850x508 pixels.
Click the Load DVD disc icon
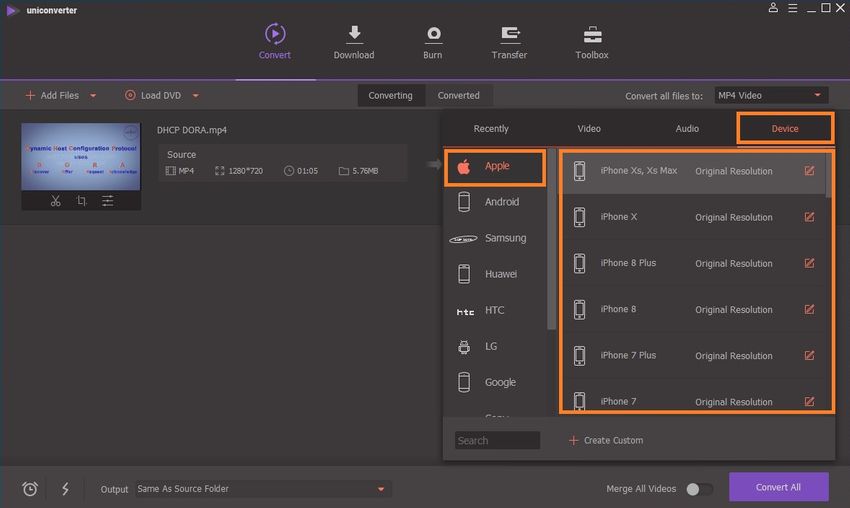pyautogui.click(x=130, y=95)
